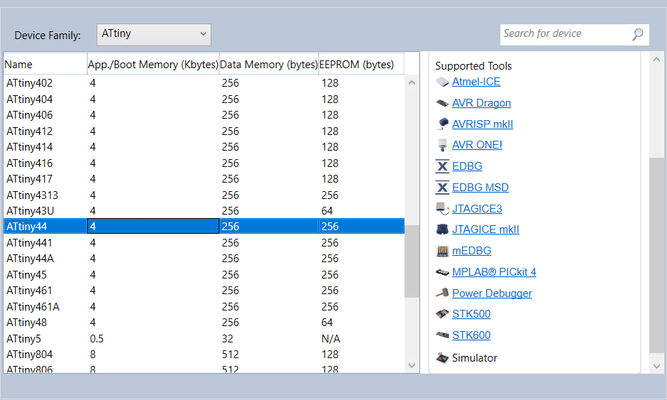This screenshot has height=400, width=667.
Task: Click the Atmel-ICE tool icon
Action: coord(443,82)
